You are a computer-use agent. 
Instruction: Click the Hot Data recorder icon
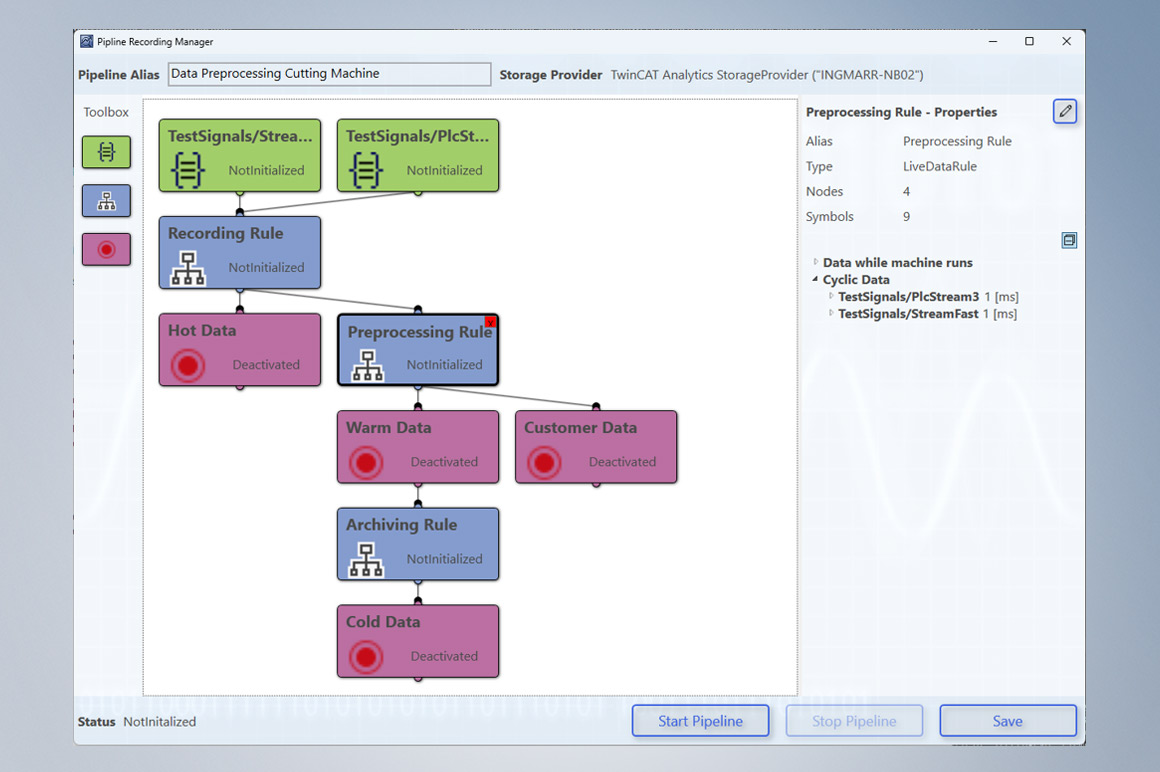(187, 366)
